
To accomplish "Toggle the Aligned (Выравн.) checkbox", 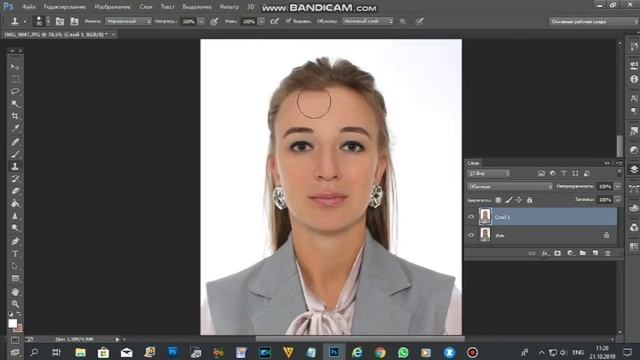I will [289, 21].
